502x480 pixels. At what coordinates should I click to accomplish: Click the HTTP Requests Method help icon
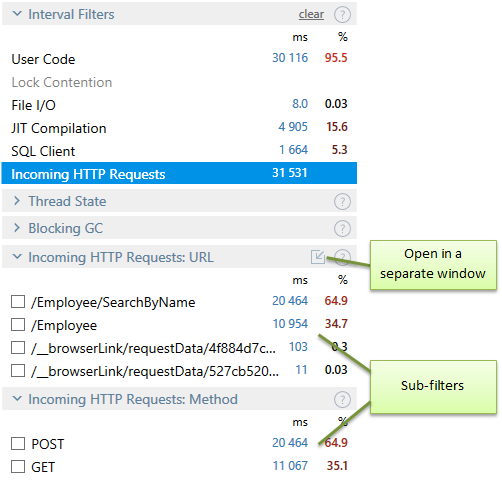[342, 399]
